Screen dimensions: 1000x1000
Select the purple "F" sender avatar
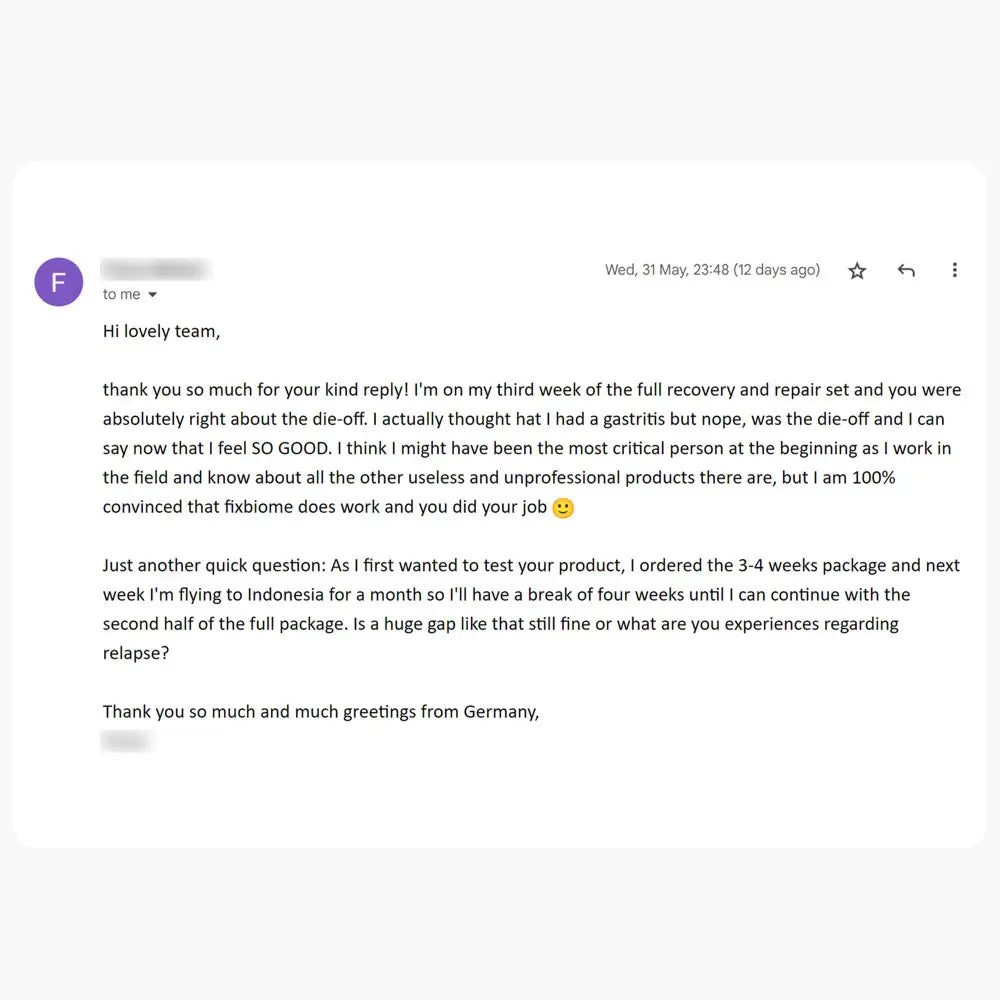pos(58,282)
